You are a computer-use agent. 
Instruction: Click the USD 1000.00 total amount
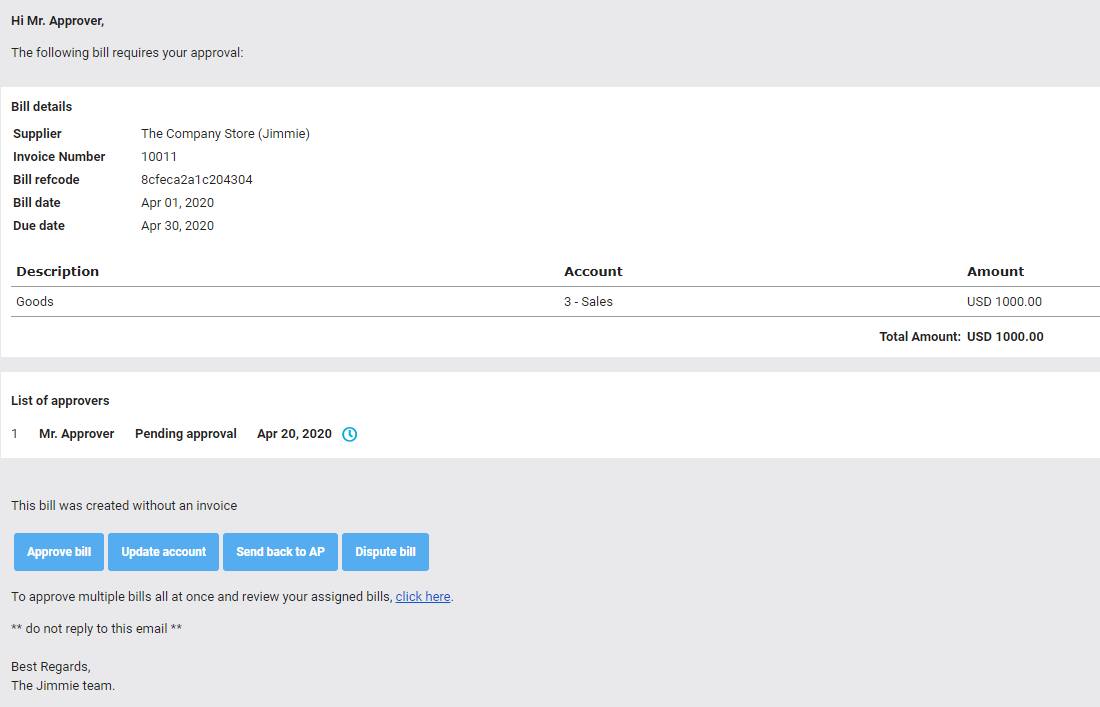click(1005, 336)
